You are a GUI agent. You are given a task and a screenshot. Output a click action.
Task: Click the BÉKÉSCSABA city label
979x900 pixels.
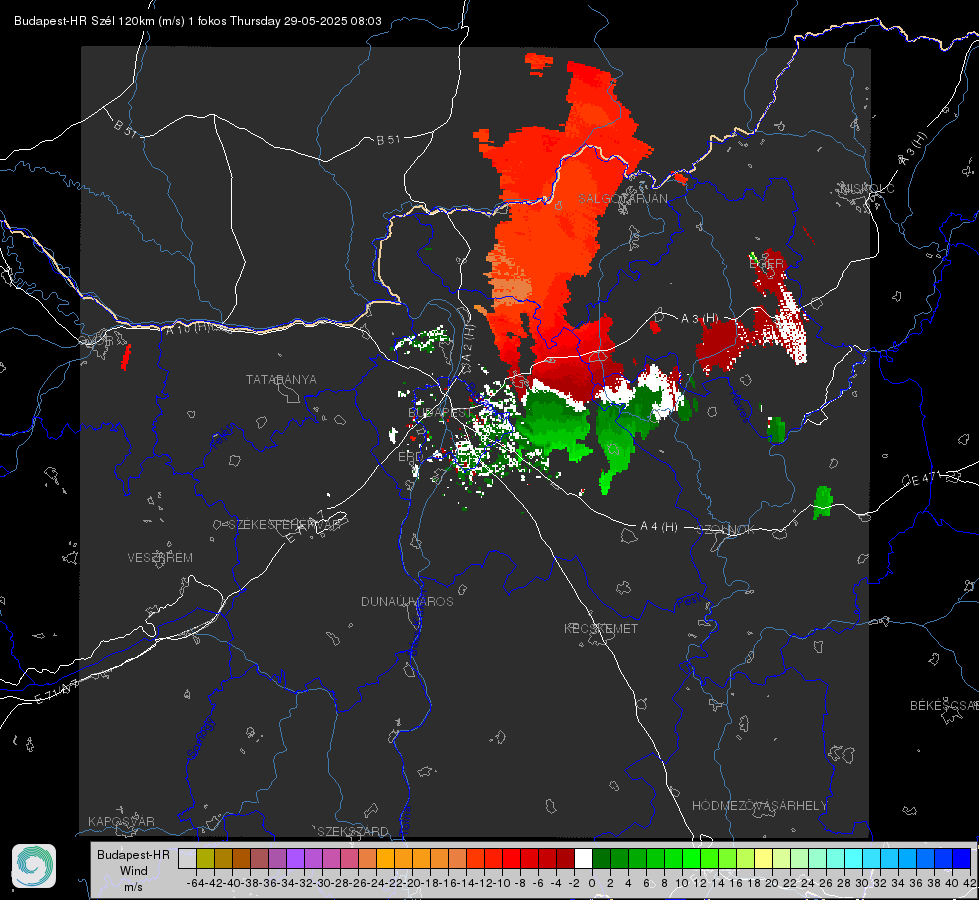[x=944, y=705]
